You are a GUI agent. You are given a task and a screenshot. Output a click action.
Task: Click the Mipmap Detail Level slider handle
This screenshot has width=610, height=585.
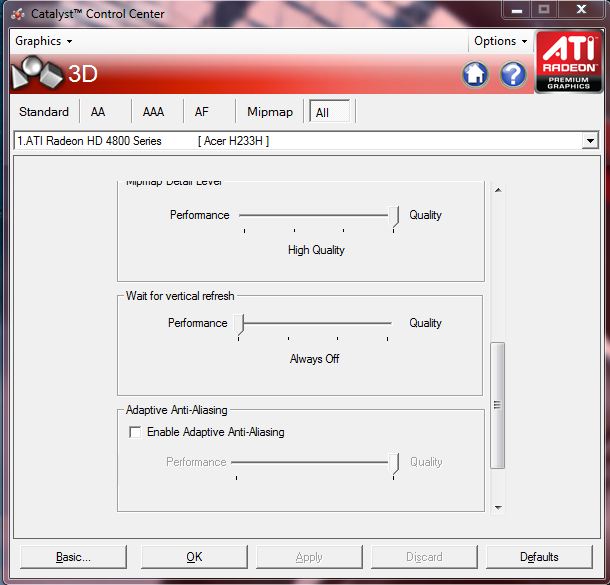[x=394, y=216]
